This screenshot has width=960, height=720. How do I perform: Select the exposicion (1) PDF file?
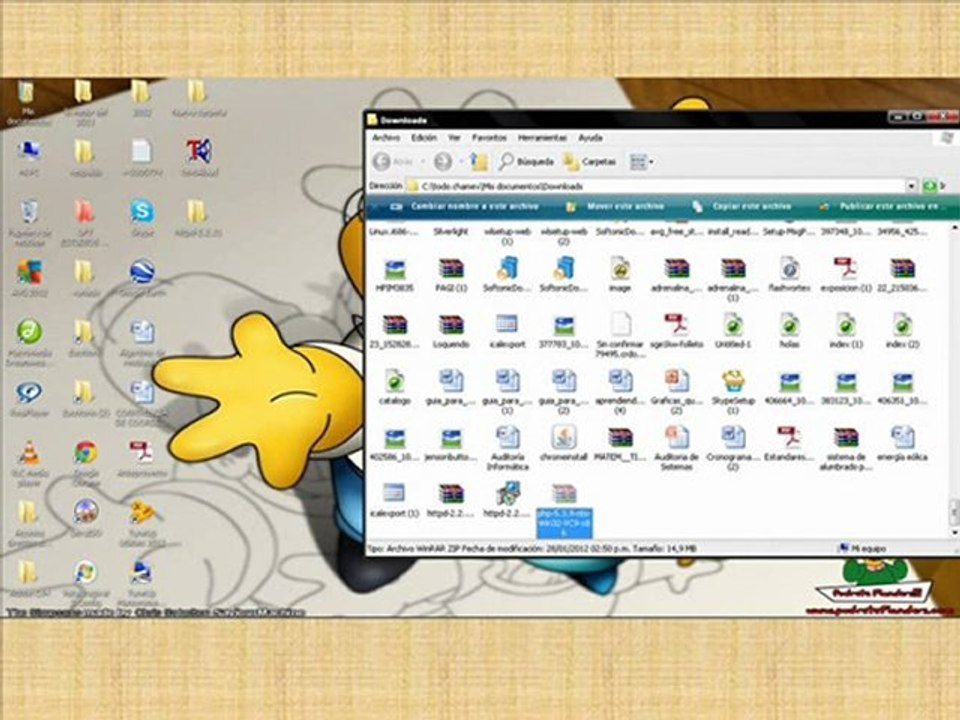846,275
